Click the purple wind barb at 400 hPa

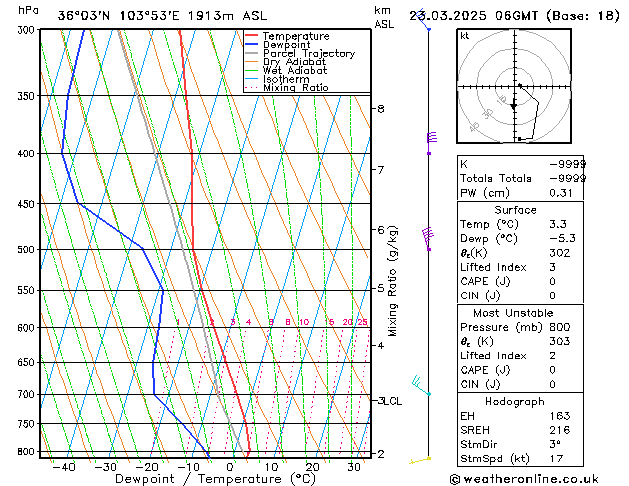coord(431,143)
